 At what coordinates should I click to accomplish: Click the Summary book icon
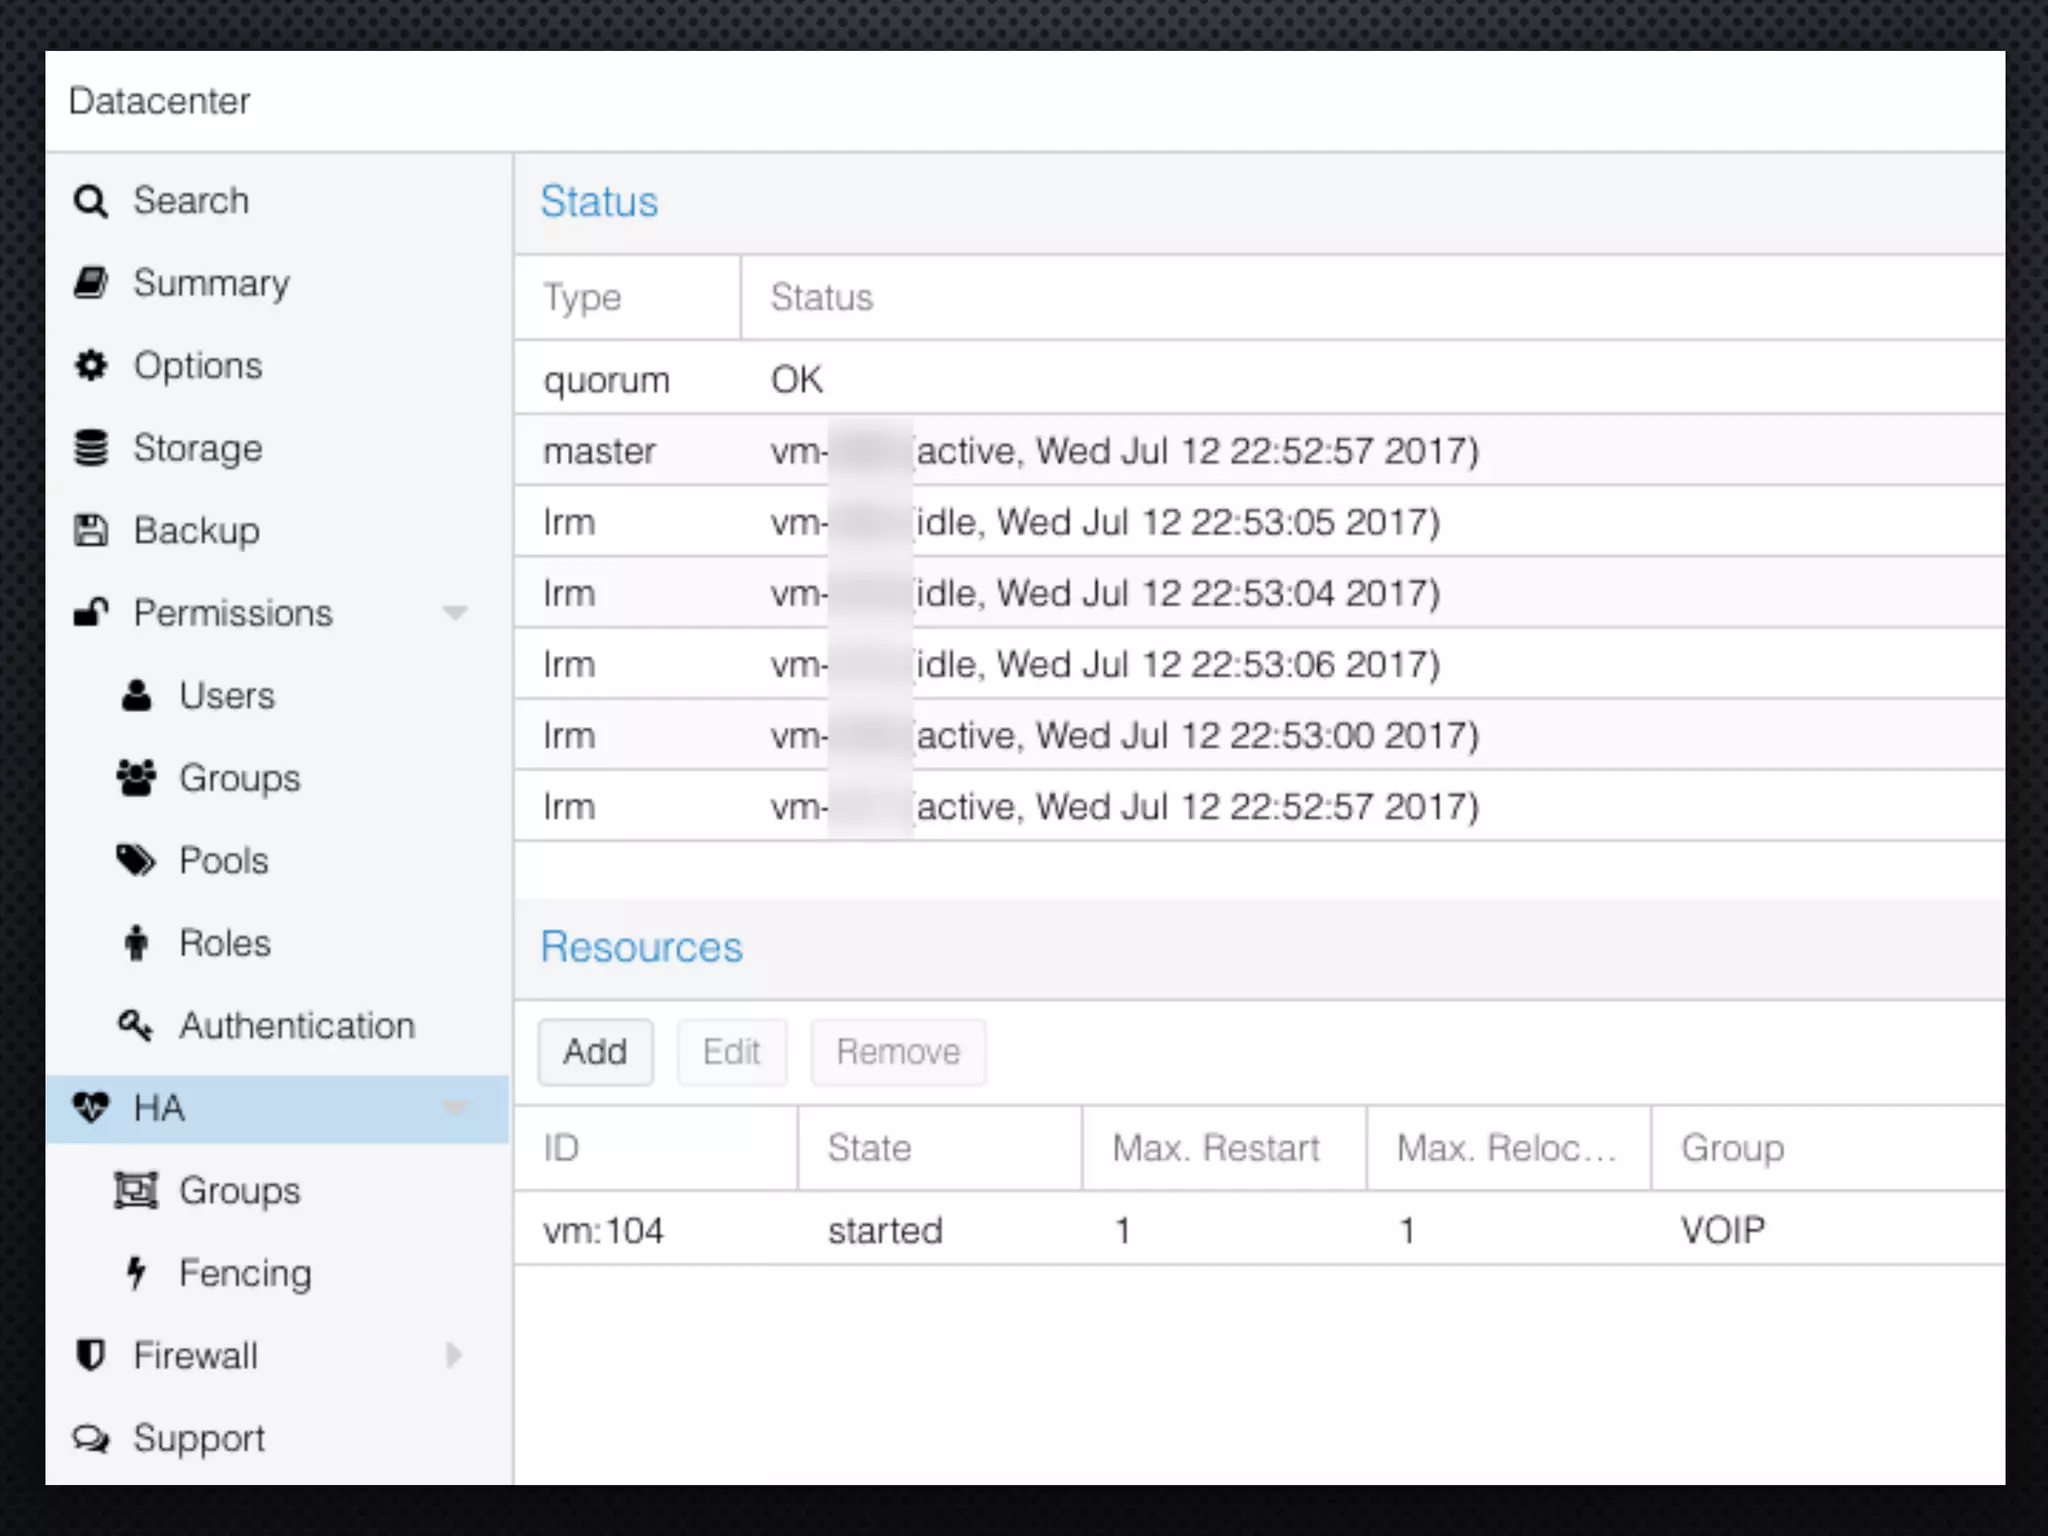click(90, 283)
